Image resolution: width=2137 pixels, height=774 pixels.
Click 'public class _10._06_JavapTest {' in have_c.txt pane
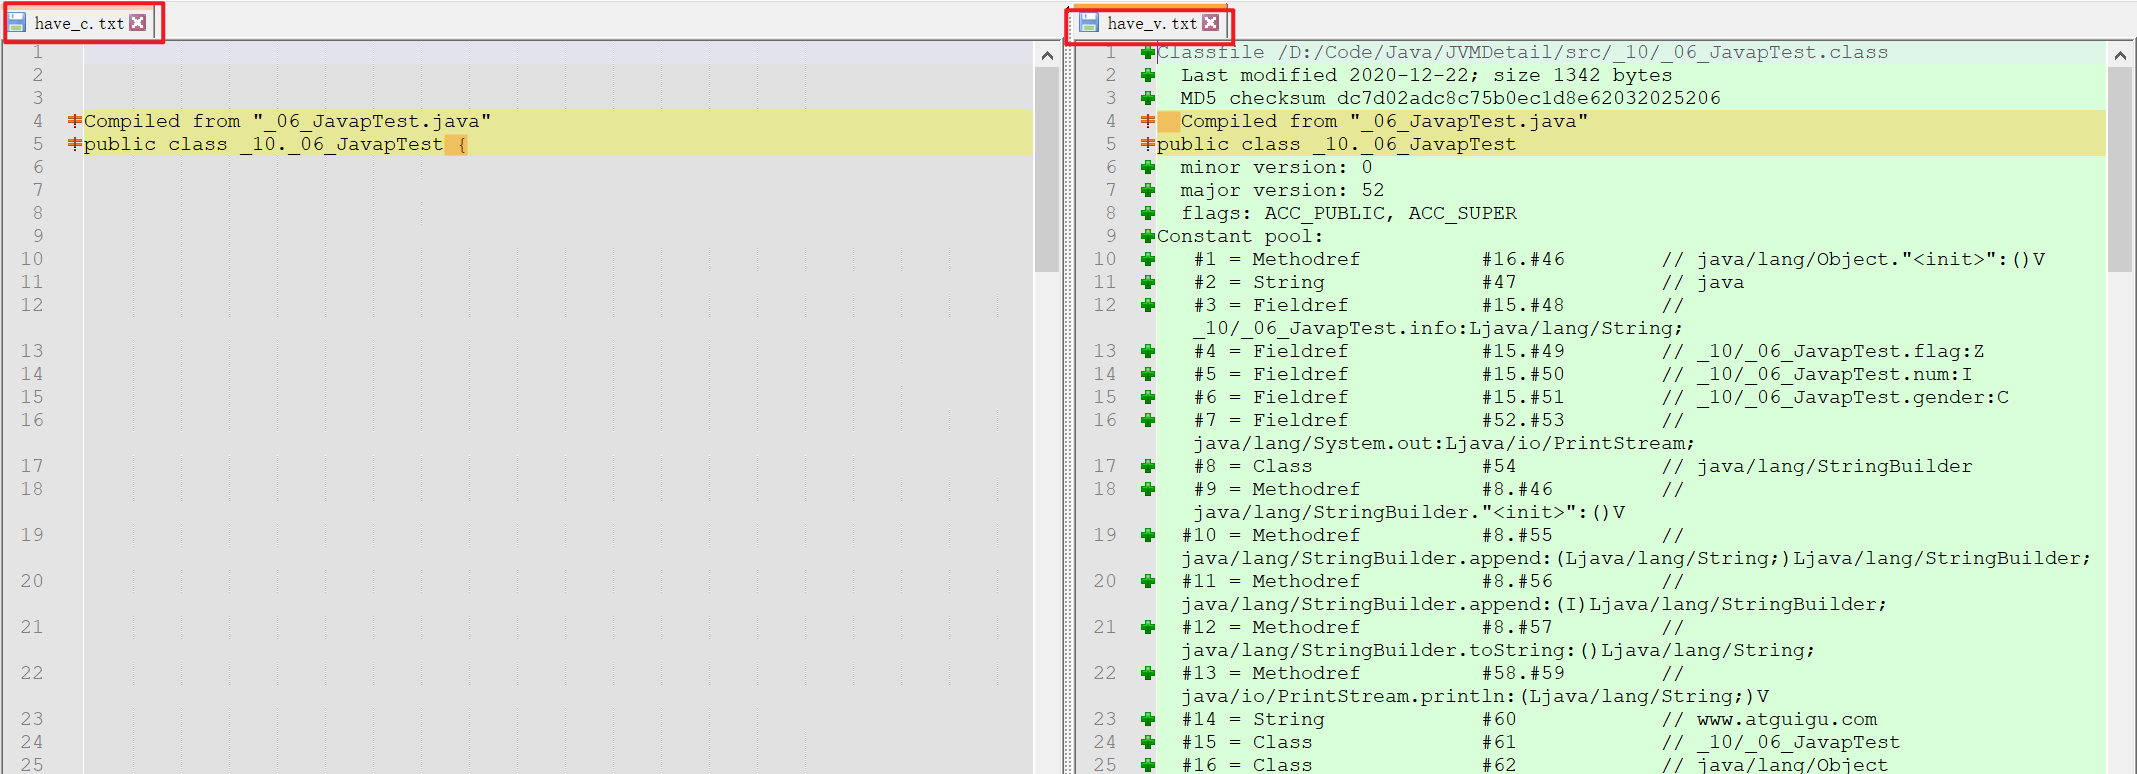276,144
